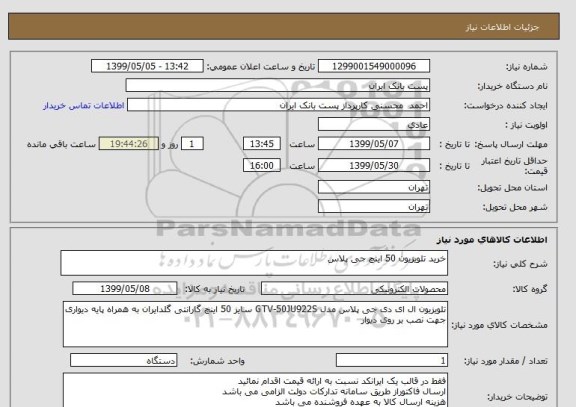The width and height of the screenshot is (576, 407).
Task: Click the general description field خرید تلویزیون 50 اینچ
Action: 254,263
